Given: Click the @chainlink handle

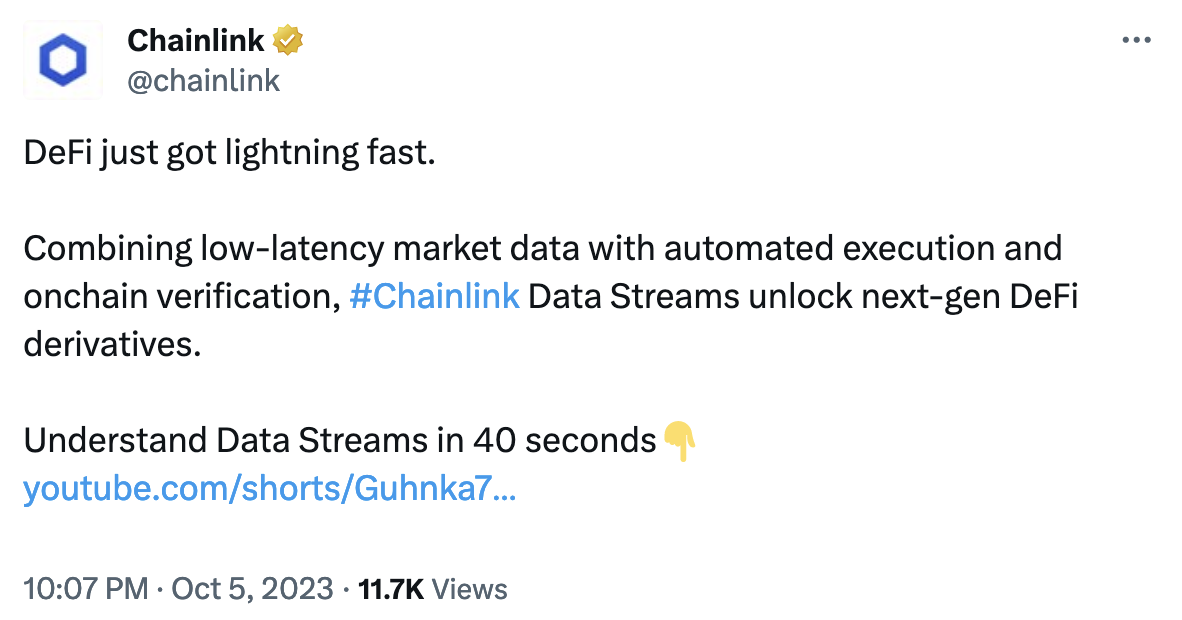Looking at the screenshot, I should click(x=203, y=81).
